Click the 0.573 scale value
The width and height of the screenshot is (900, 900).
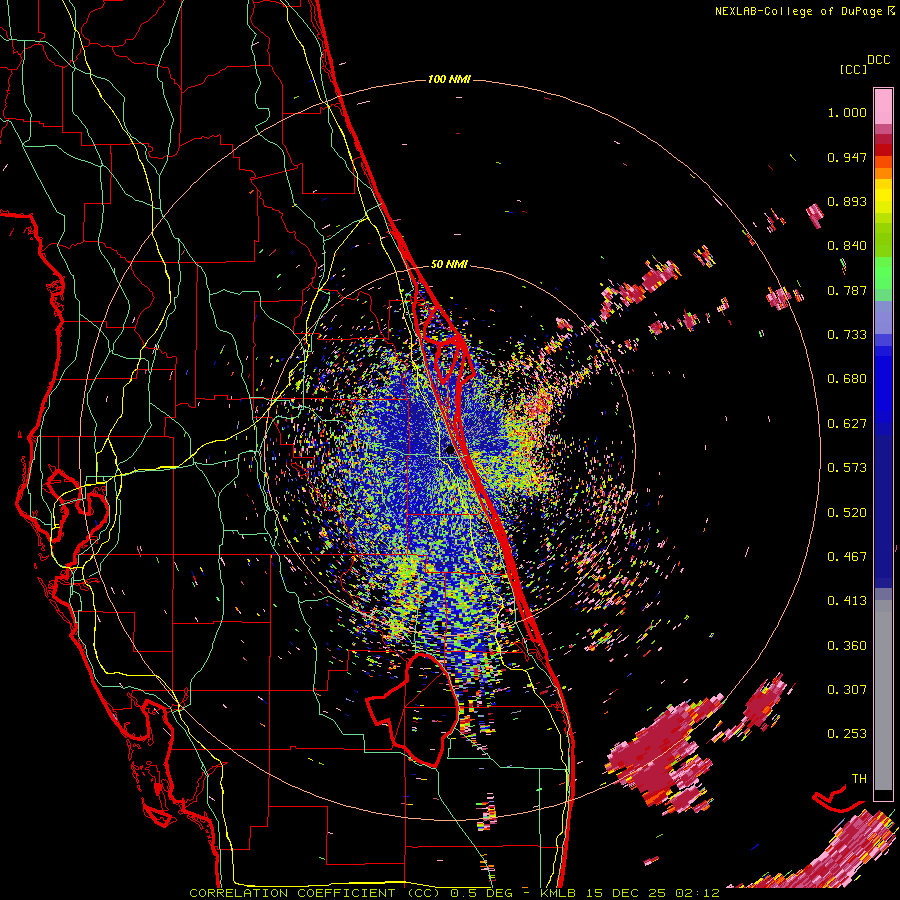847,468
